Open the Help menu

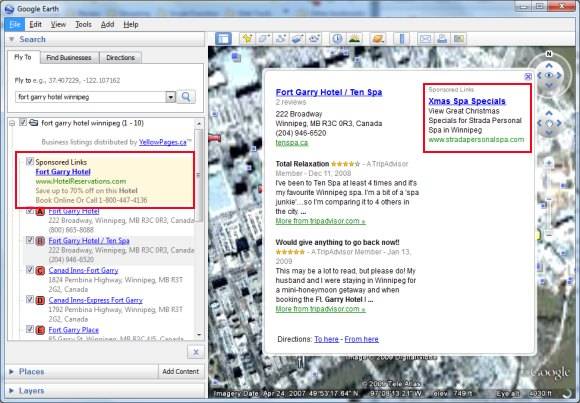pos(131,24)
